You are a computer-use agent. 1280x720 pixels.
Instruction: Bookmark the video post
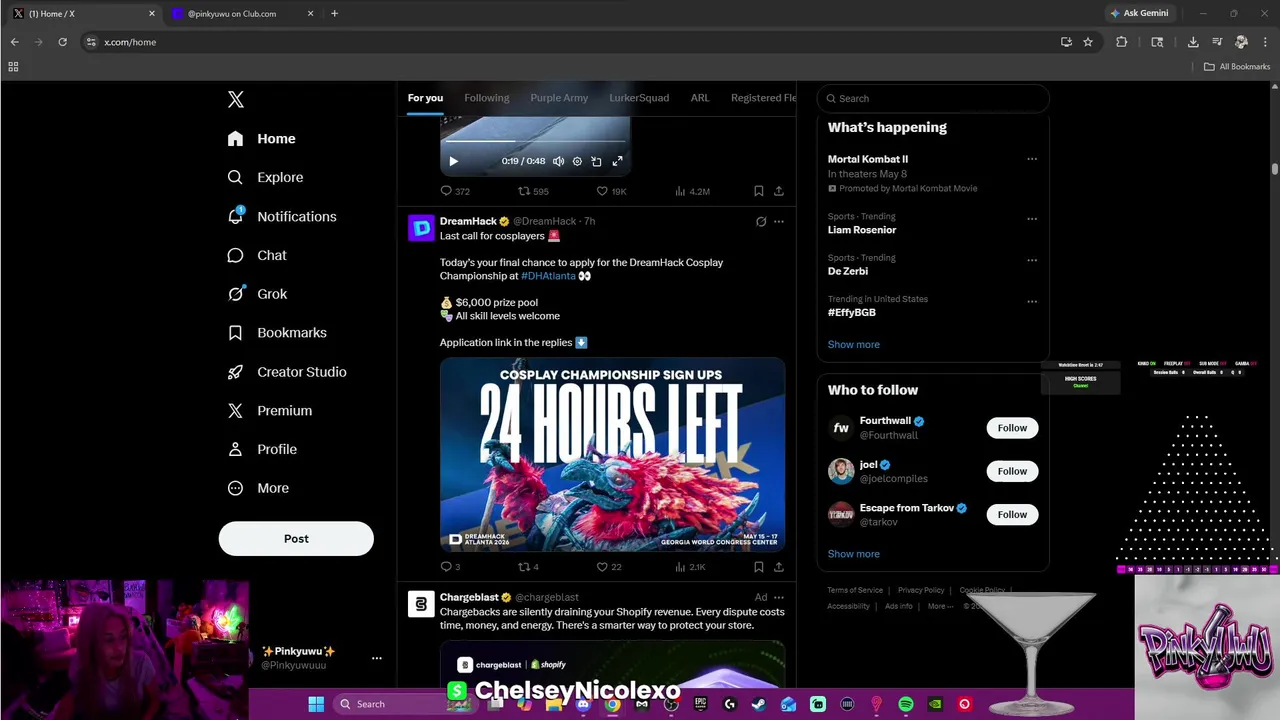click(759, 191)
